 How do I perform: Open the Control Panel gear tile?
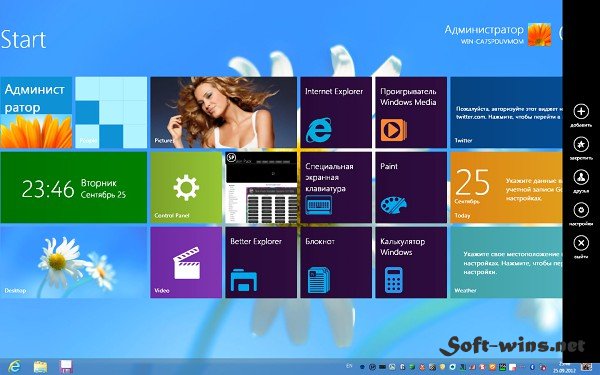coord(186,188)
